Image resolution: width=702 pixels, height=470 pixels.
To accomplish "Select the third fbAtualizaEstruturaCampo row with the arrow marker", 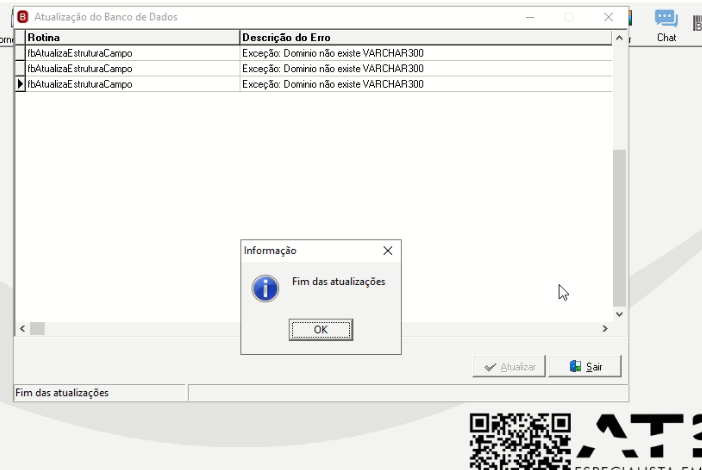I will [133, 84].
